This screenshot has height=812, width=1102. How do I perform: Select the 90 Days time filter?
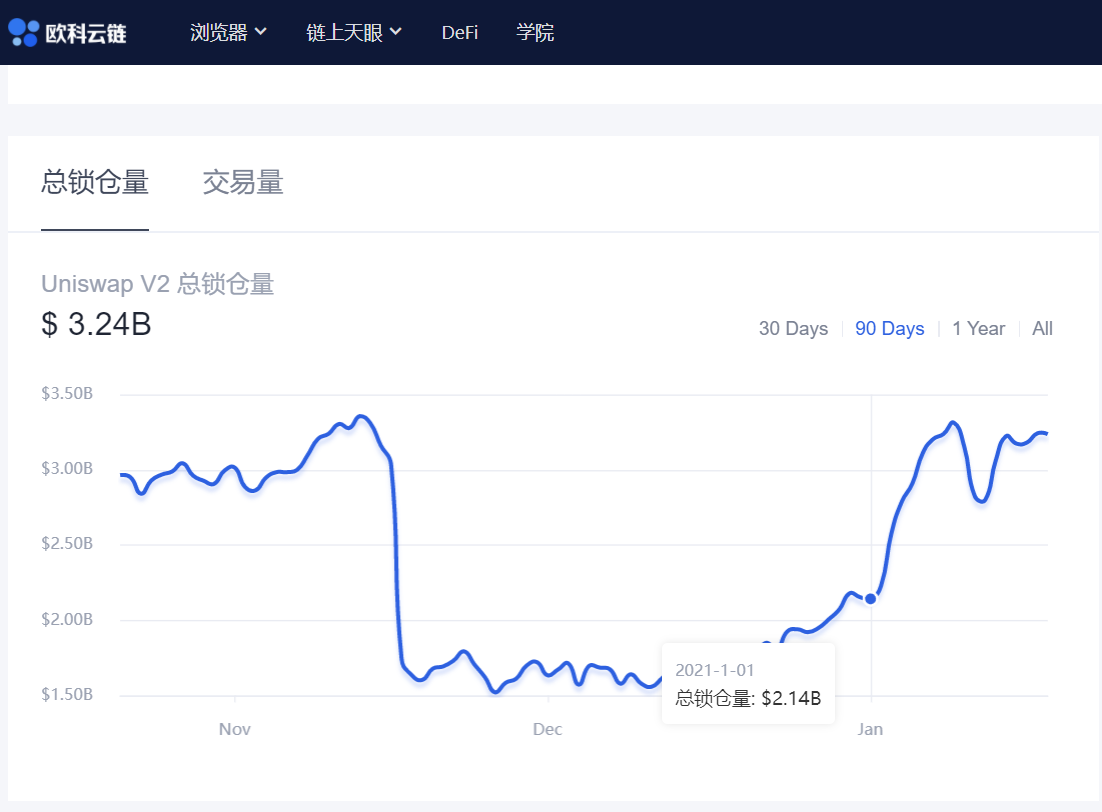(889, 328)
